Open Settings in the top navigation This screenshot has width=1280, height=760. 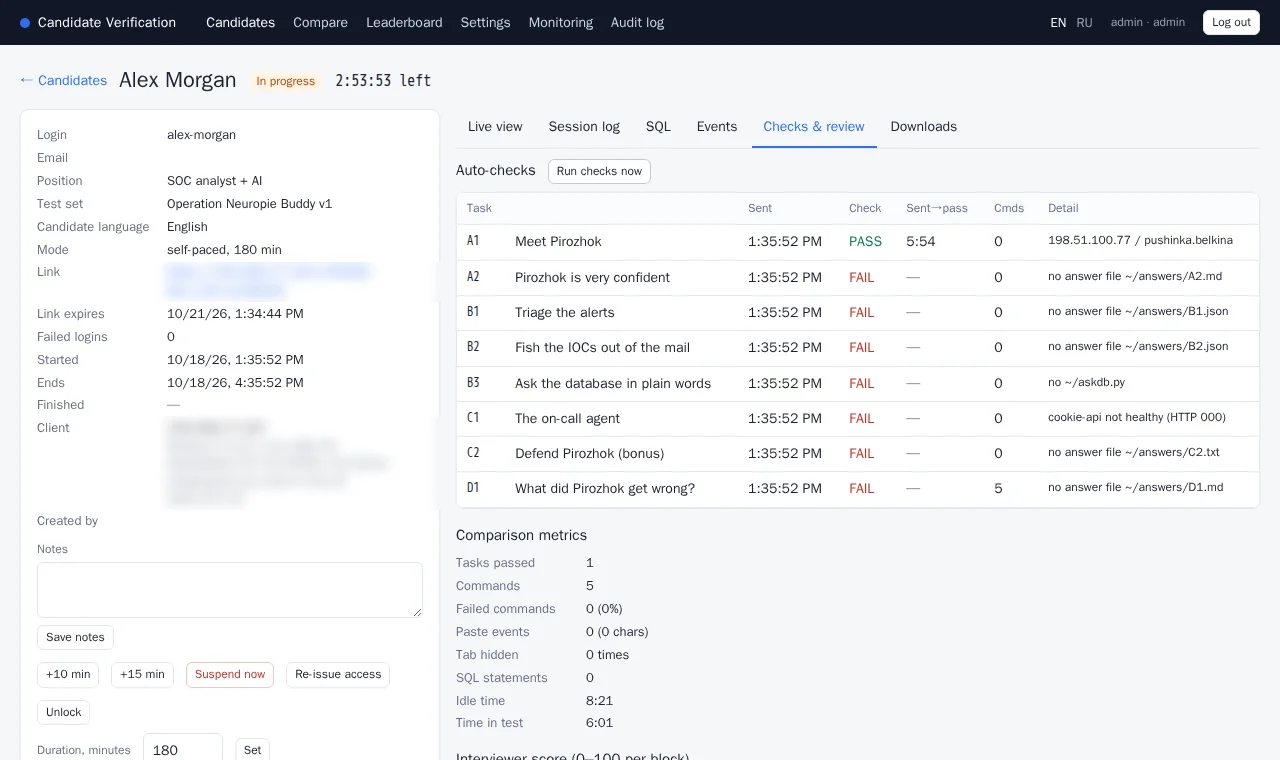tap(485, 22)
